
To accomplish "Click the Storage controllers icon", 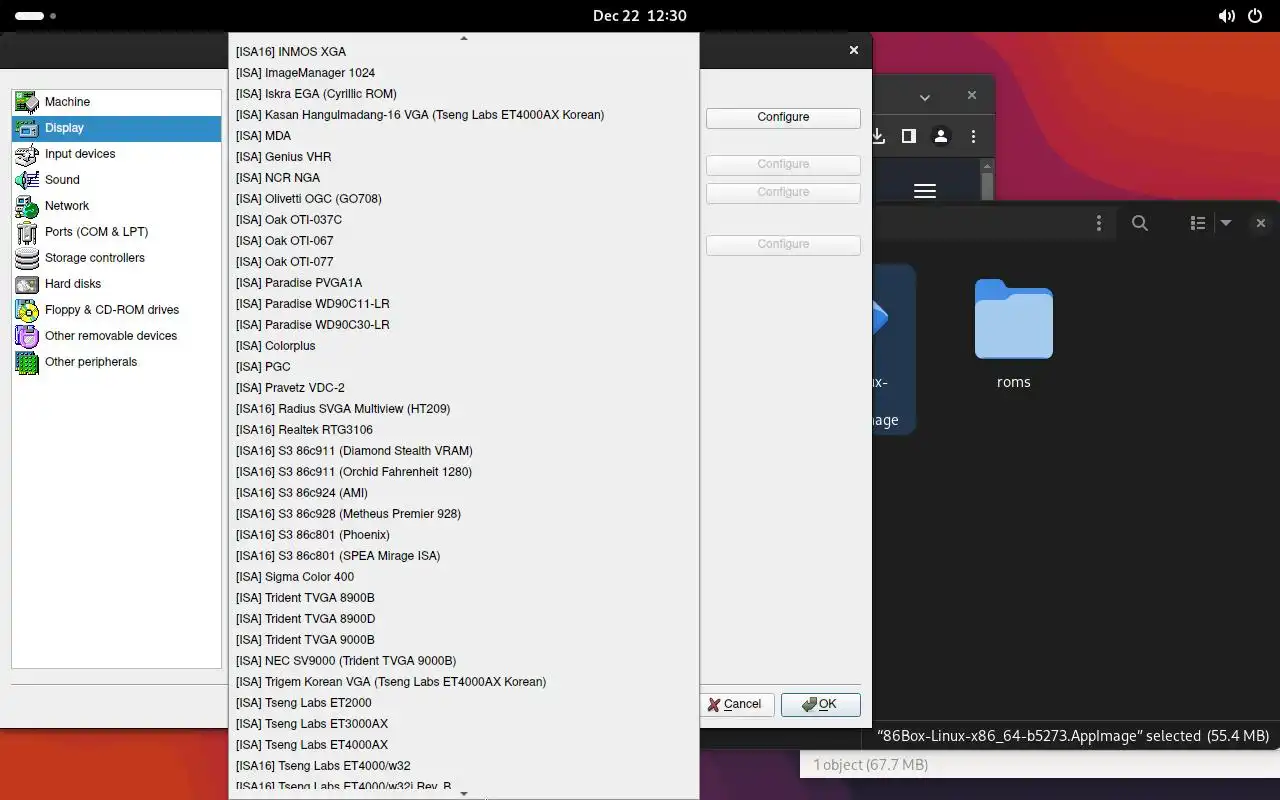I will click(x=27, y=258).
